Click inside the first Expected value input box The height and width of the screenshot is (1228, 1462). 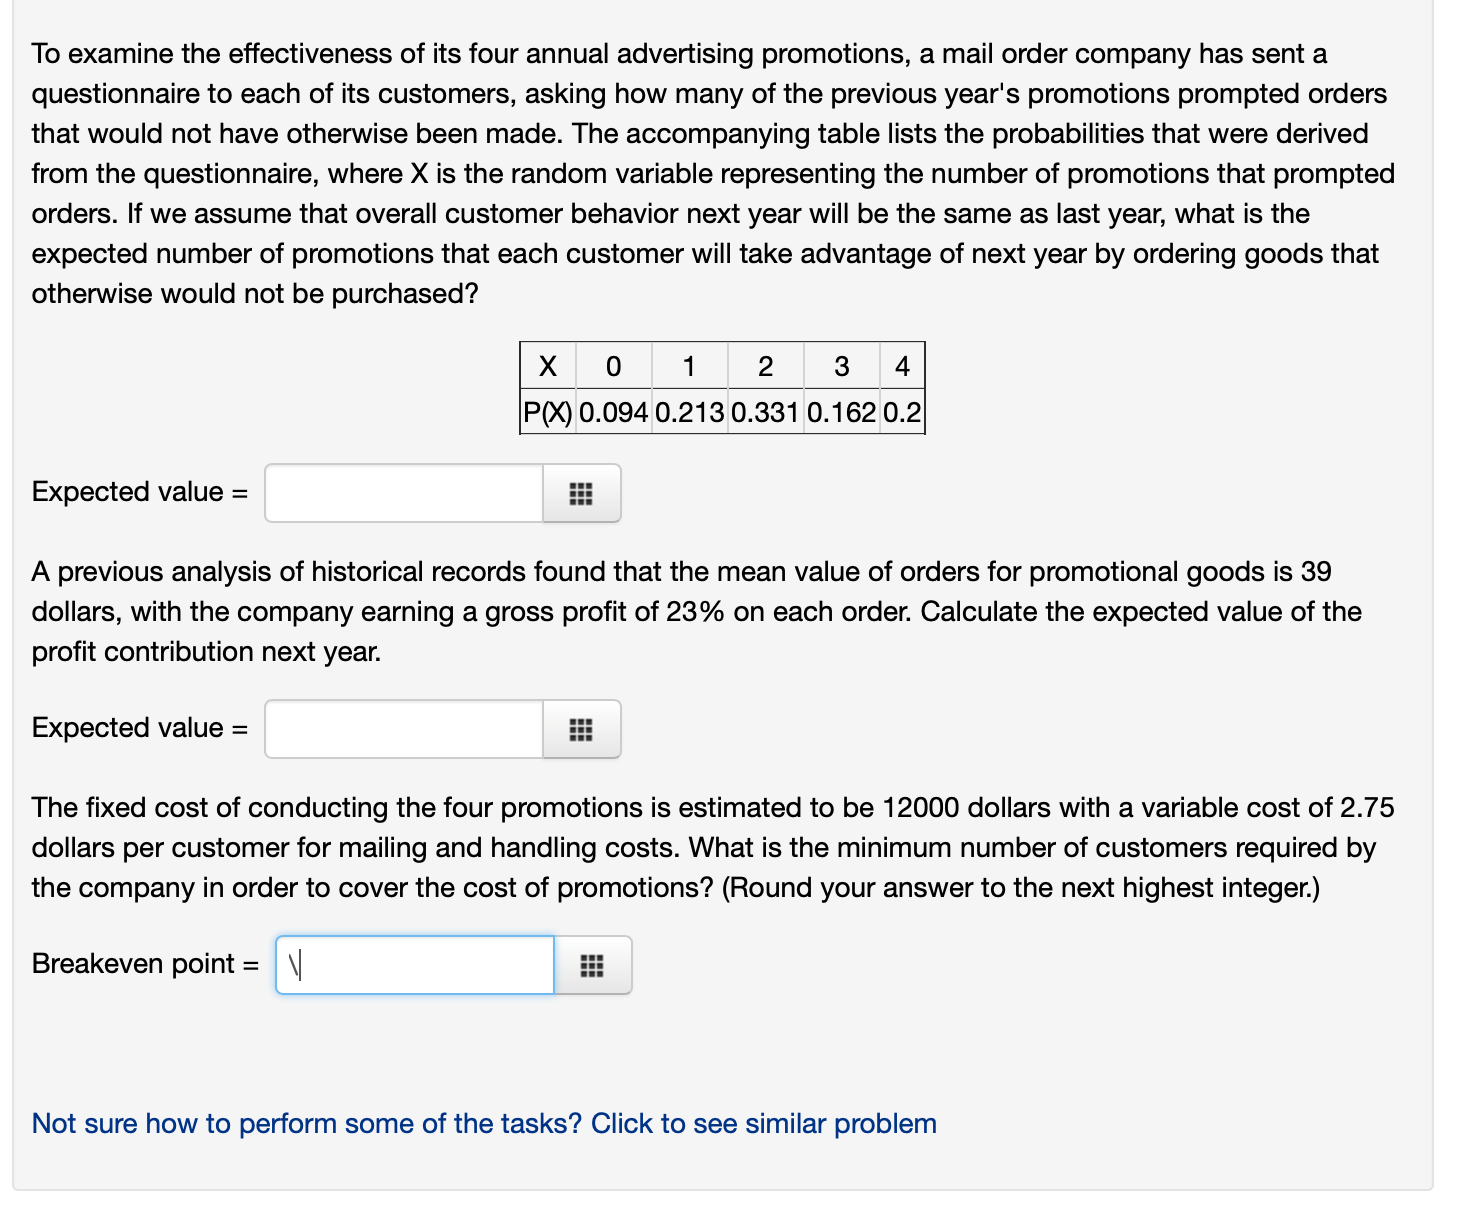(400, 493)
